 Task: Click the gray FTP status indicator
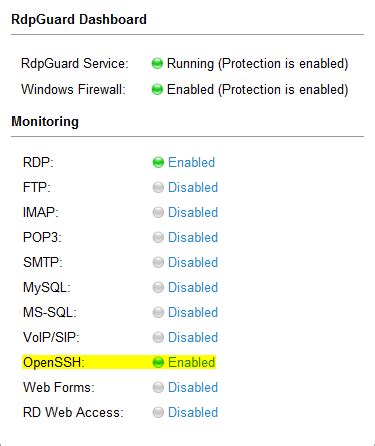click(158, 187)
